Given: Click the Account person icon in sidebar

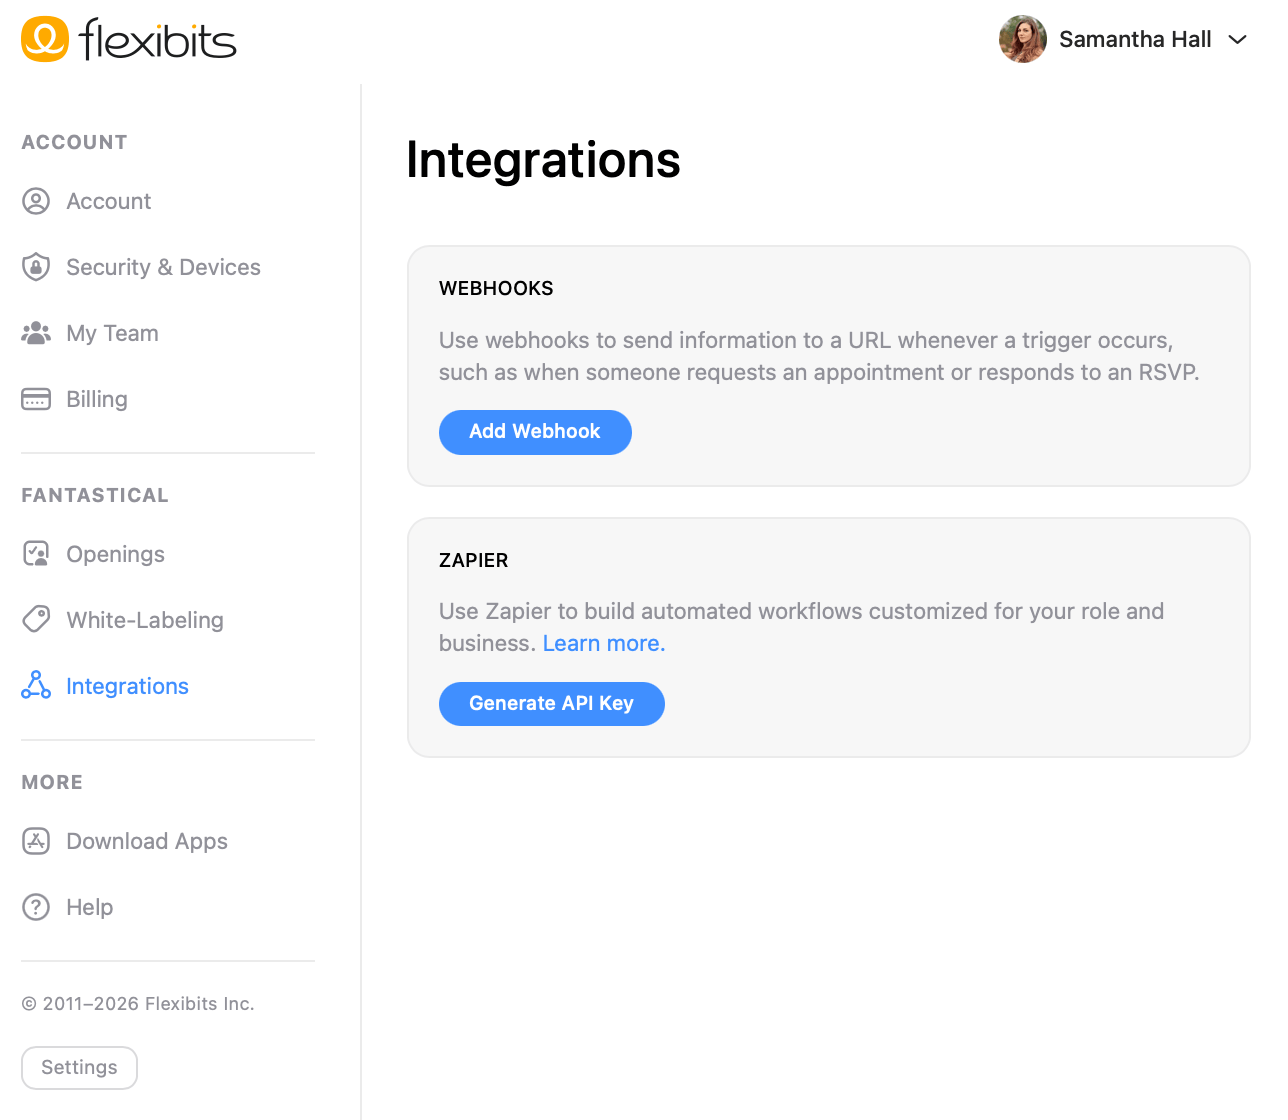Looking at the screenshot, I should point(36,201).
